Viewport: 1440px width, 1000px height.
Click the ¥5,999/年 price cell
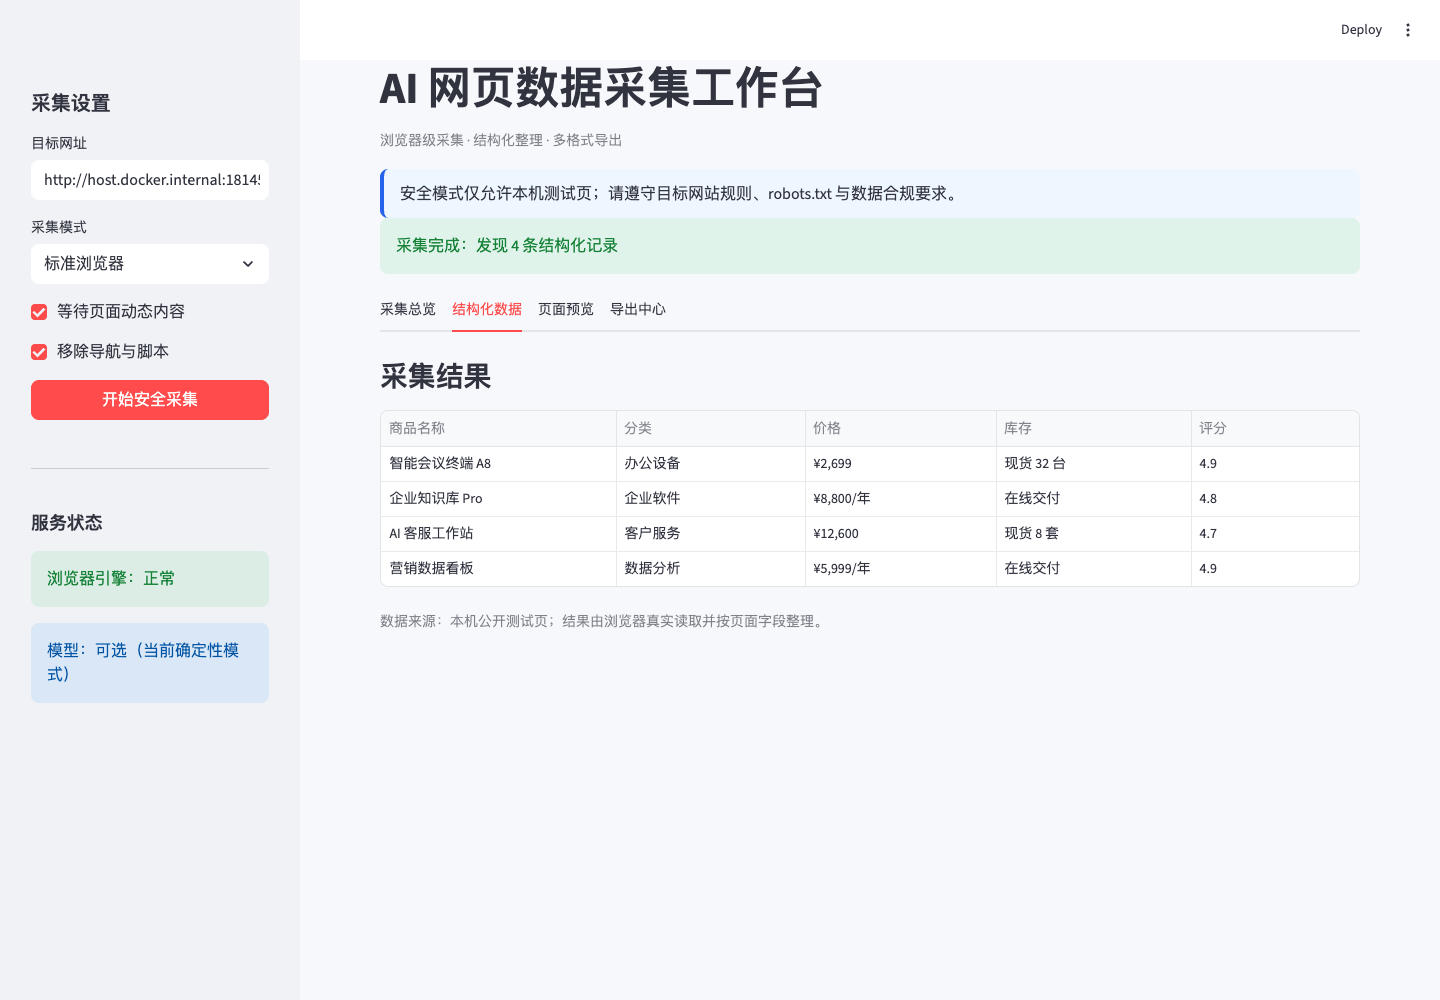(x=901, y=569)
